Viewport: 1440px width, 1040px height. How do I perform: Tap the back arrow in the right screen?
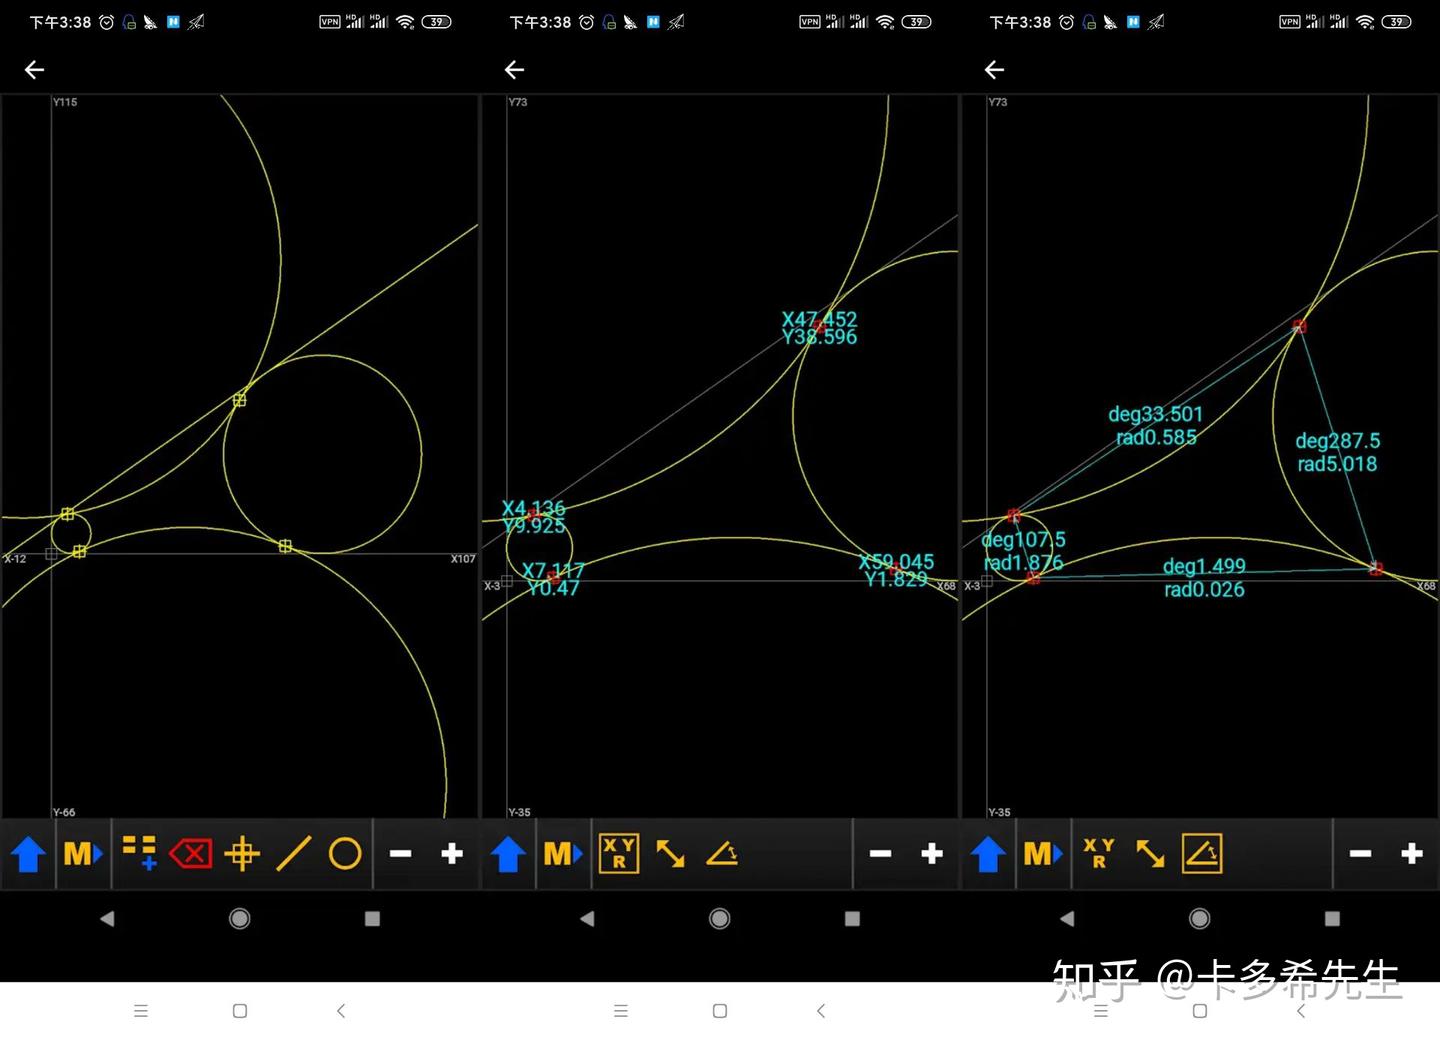coord(994,69)
